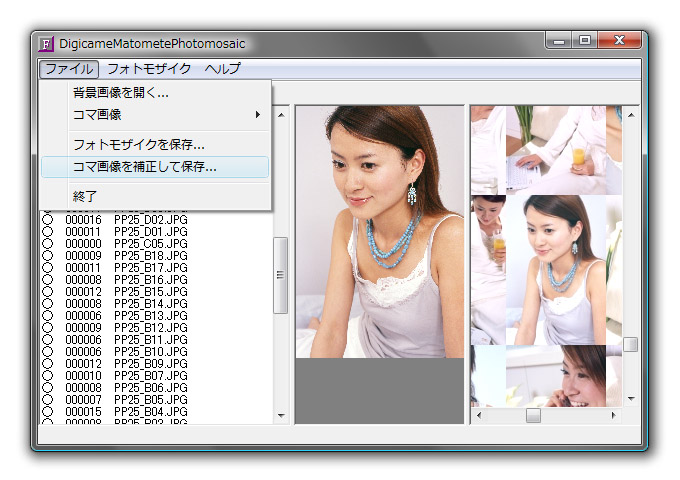Viewport: 680px width, 480px height.
Task: Click 終了 to exit the application
Action: click(155, 196)
